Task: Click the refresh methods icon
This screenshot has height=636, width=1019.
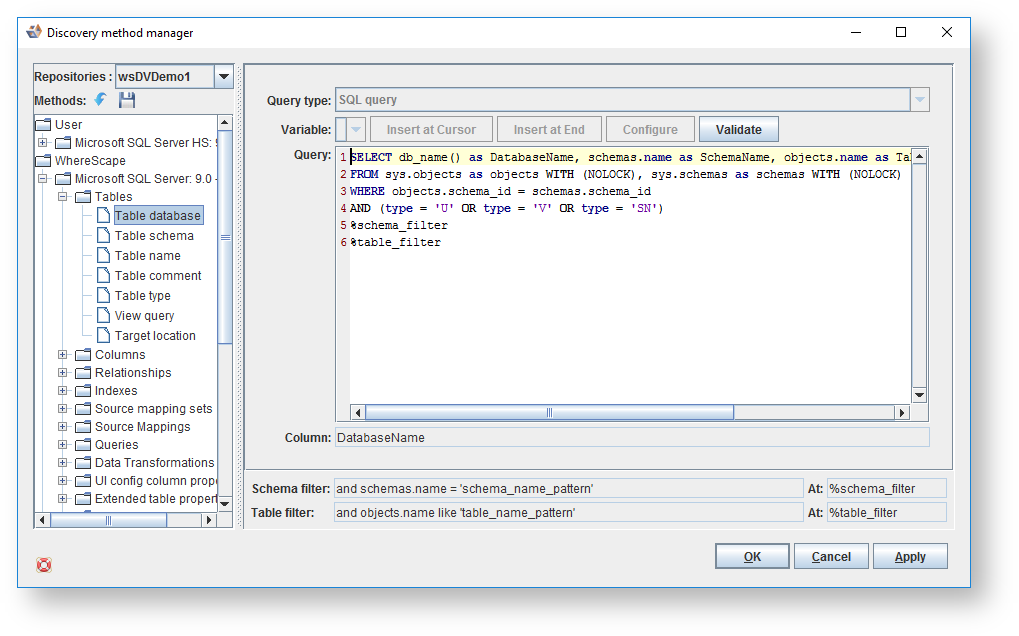Action: click(x=101, y=100)
